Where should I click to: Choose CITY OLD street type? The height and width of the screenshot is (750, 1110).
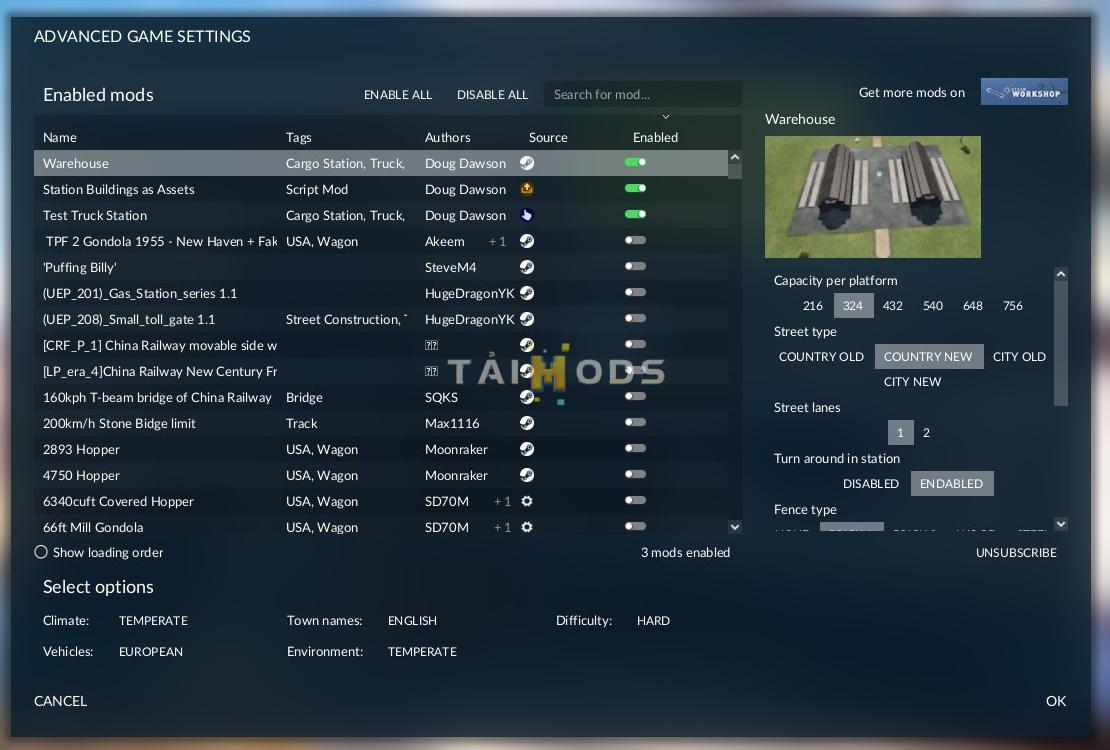coord(1019,357)
